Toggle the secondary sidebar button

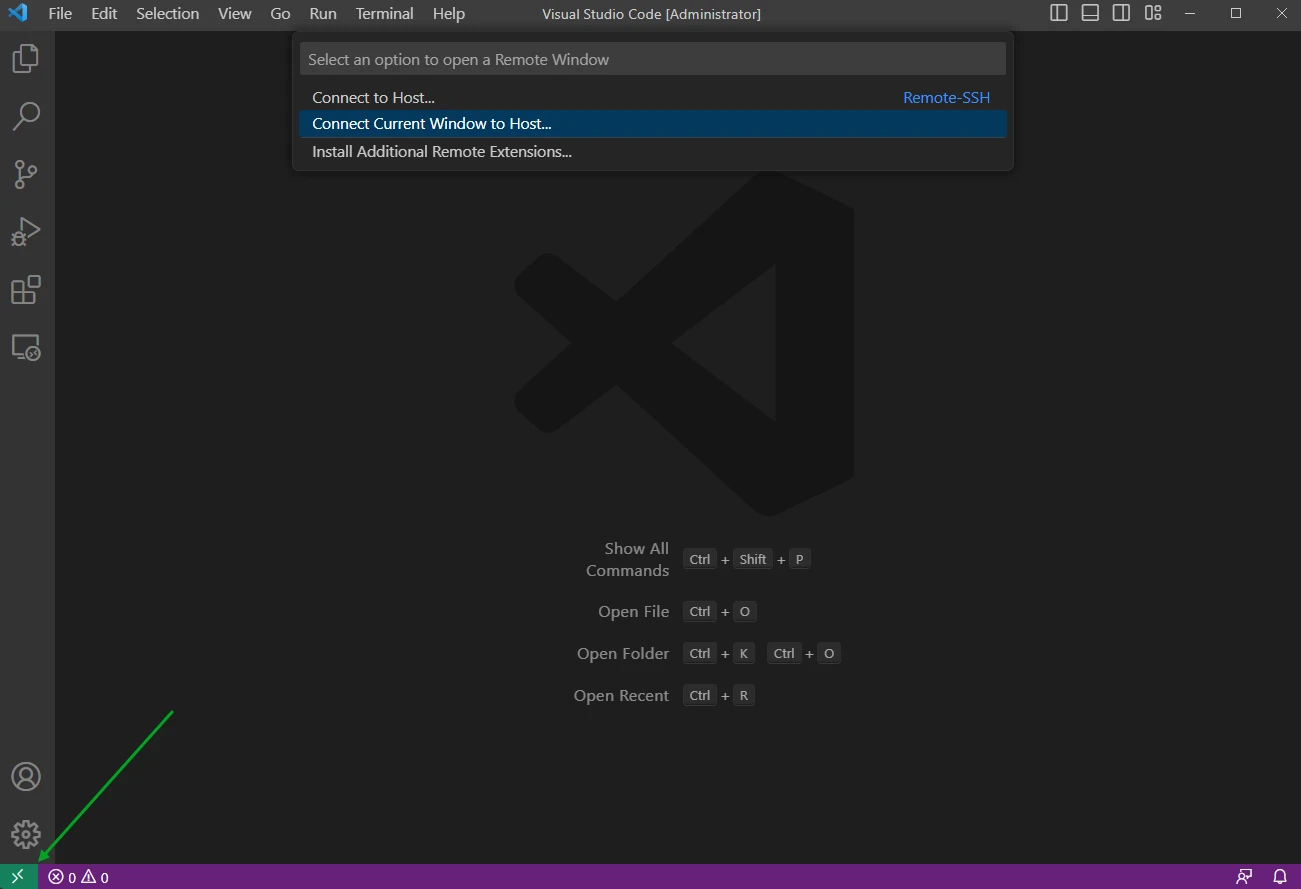(1120, 13)
